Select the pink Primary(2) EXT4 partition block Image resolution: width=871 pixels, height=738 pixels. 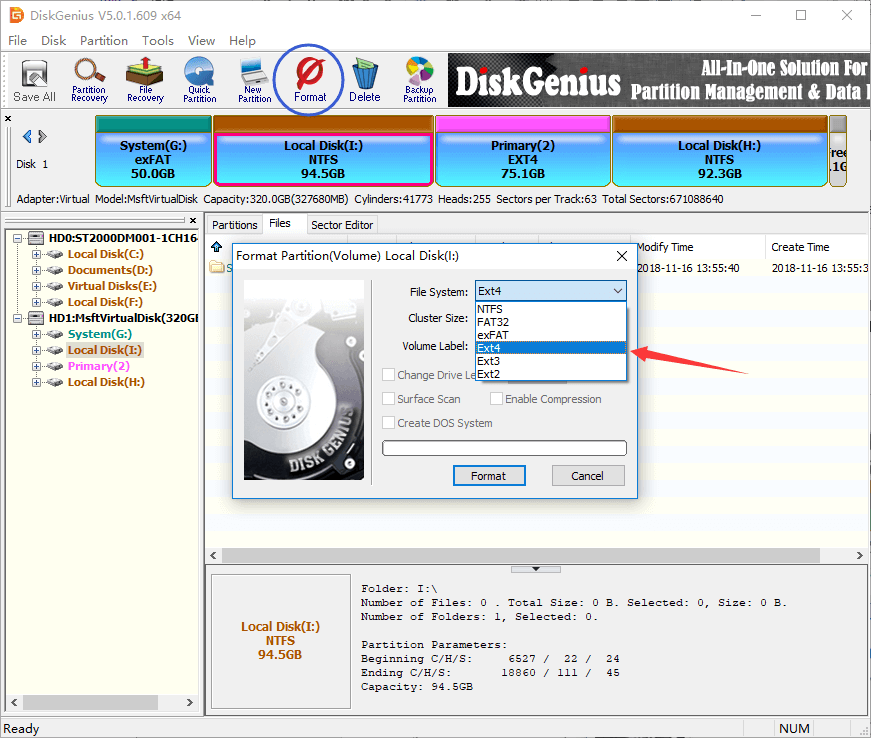[522, 159]
